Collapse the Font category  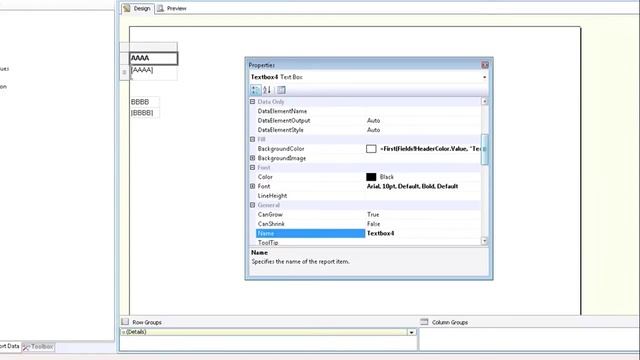tap(252, 167)
